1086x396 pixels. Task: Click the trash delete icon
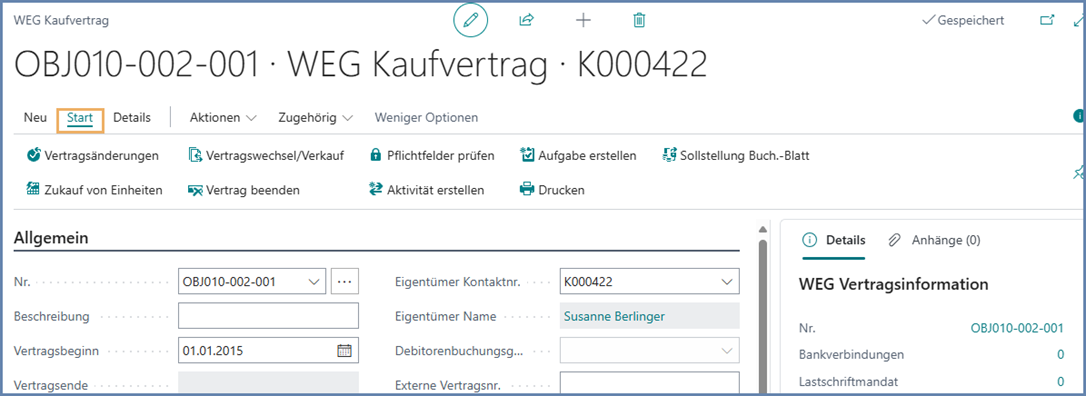[639, 21]
